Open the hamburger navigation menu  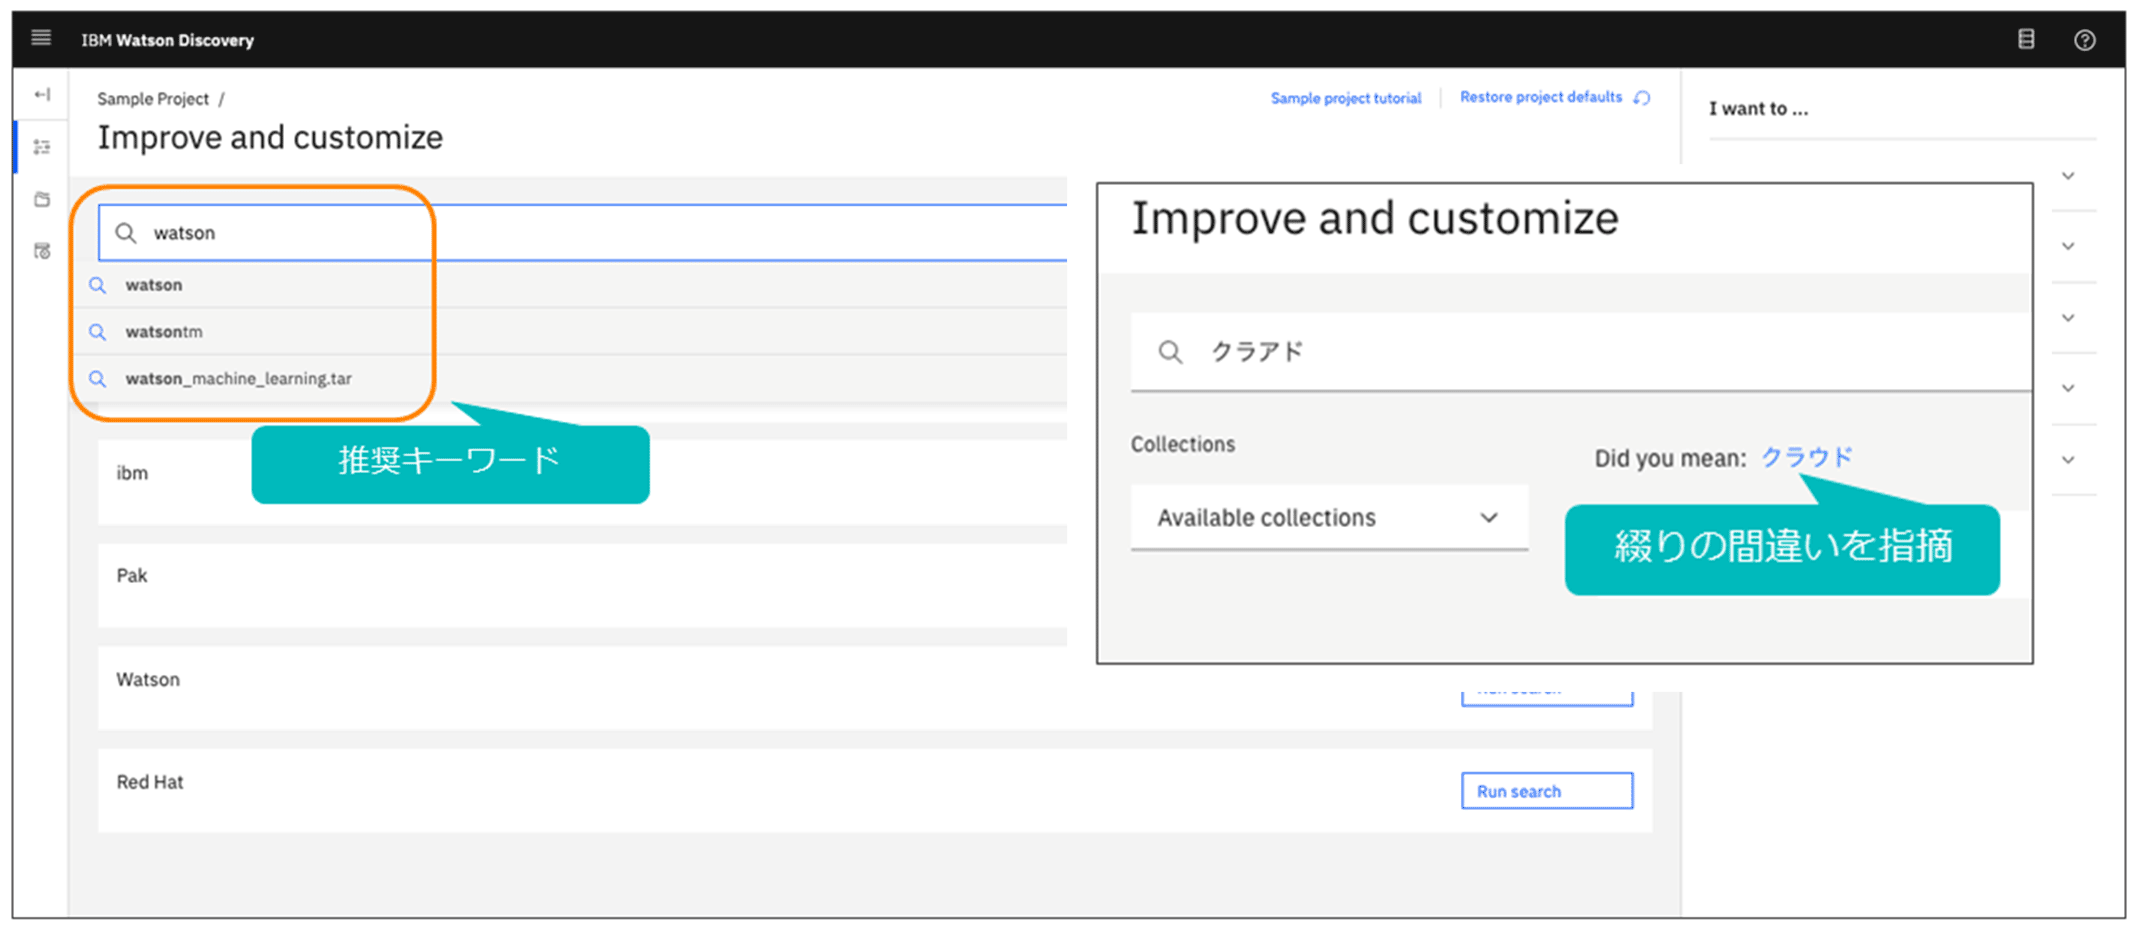tap(41, 38)
